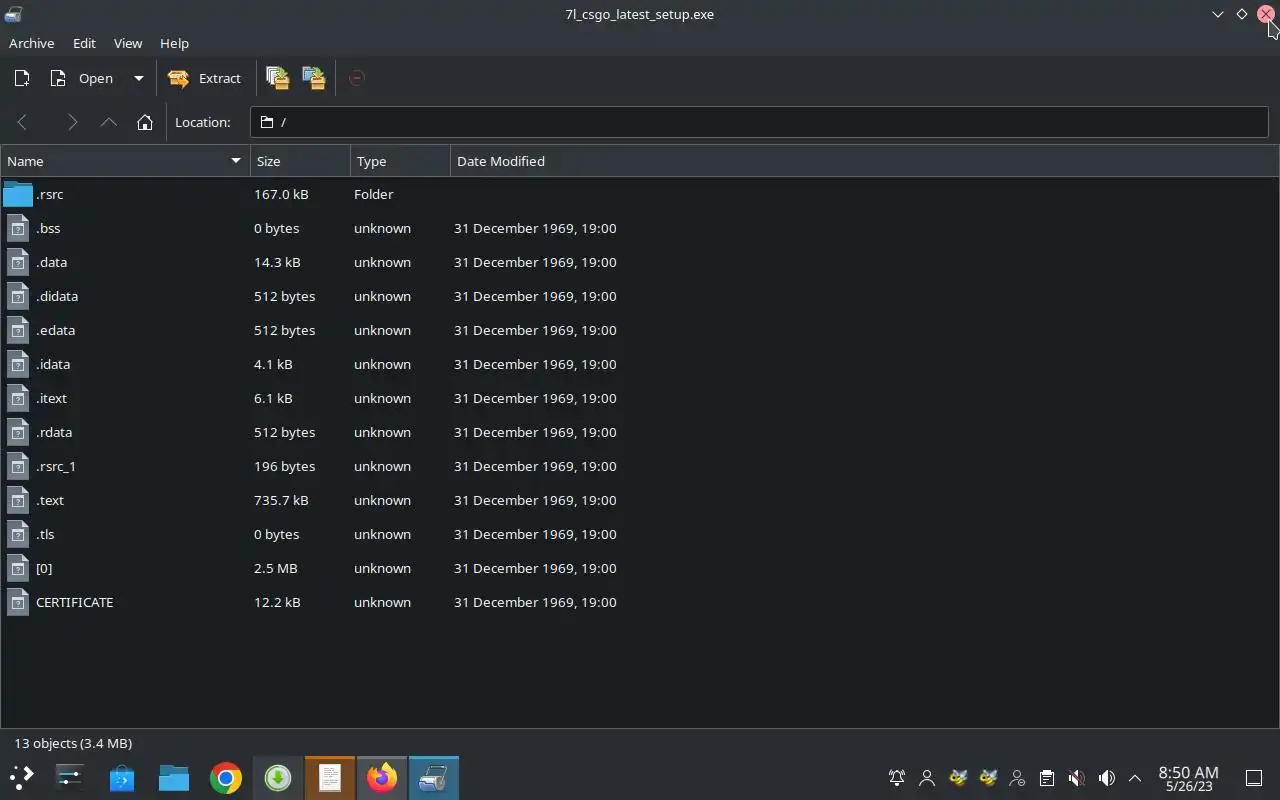Click the Extract toolbar button

[205, 78]
